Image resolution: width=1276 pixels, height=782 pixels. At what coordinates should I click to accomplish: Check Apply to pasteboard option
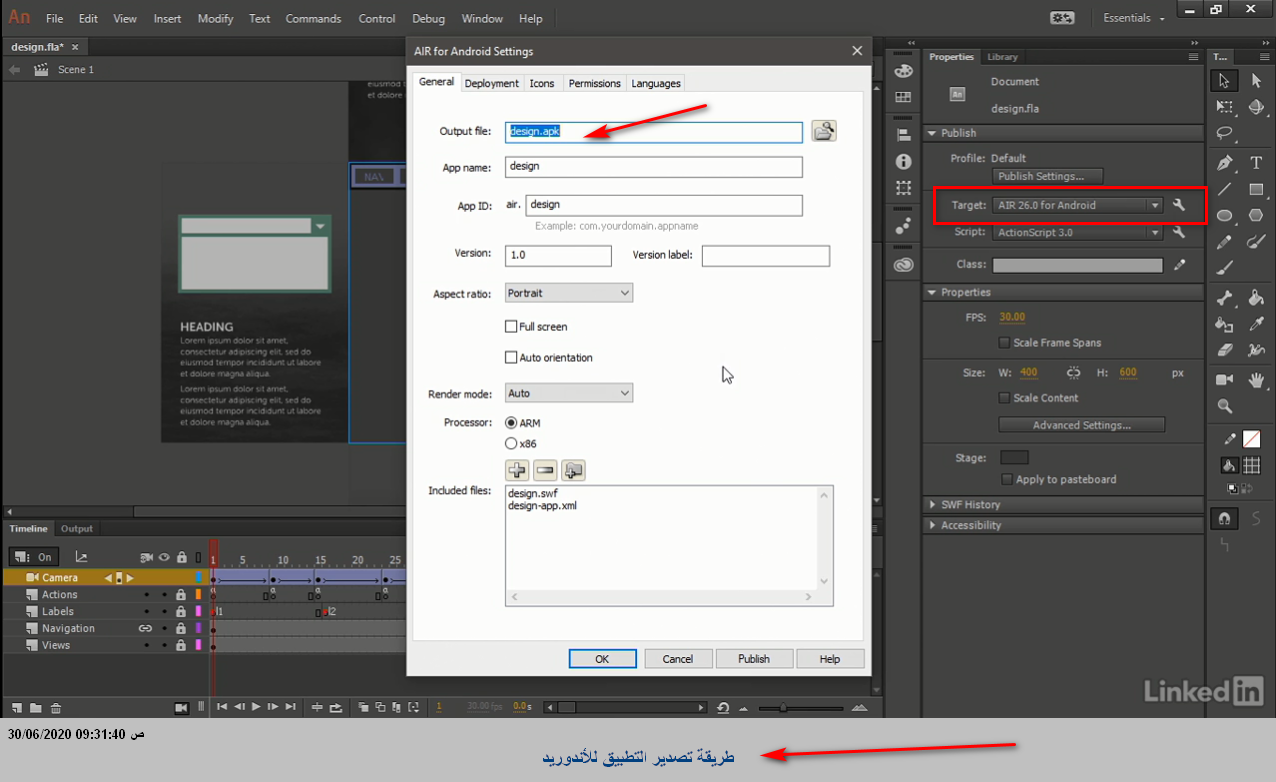(x=1007, y=480)
